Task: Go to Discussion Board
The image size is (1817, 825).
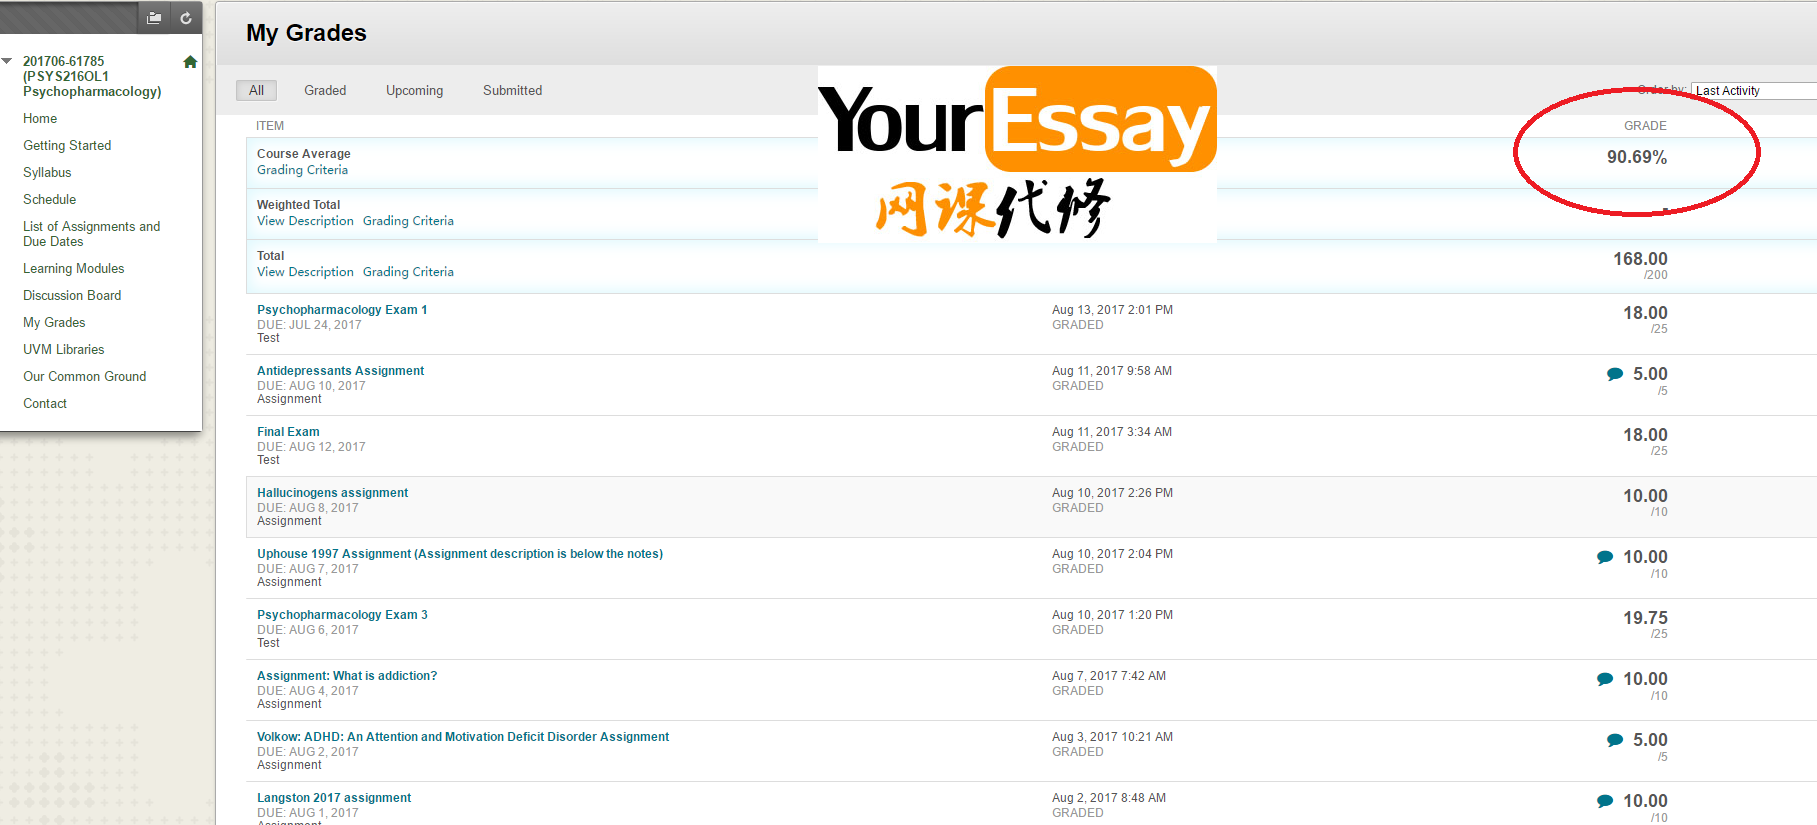Action: (72, 295)
